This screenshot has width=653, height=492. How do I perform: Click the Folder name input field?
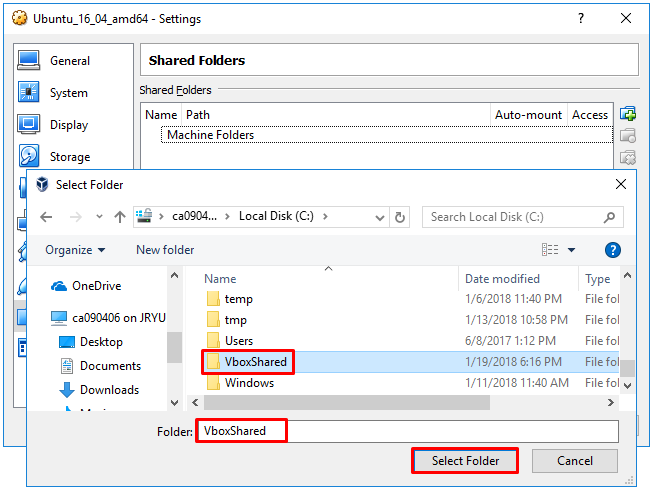(x=407, y=431)
